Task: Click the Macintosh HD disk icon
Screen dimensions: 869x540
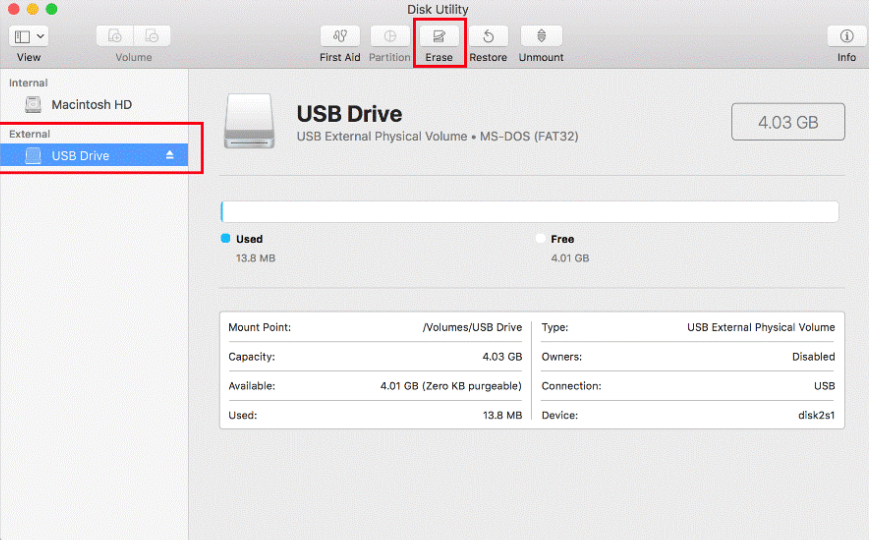Action: tap(33, 104)
